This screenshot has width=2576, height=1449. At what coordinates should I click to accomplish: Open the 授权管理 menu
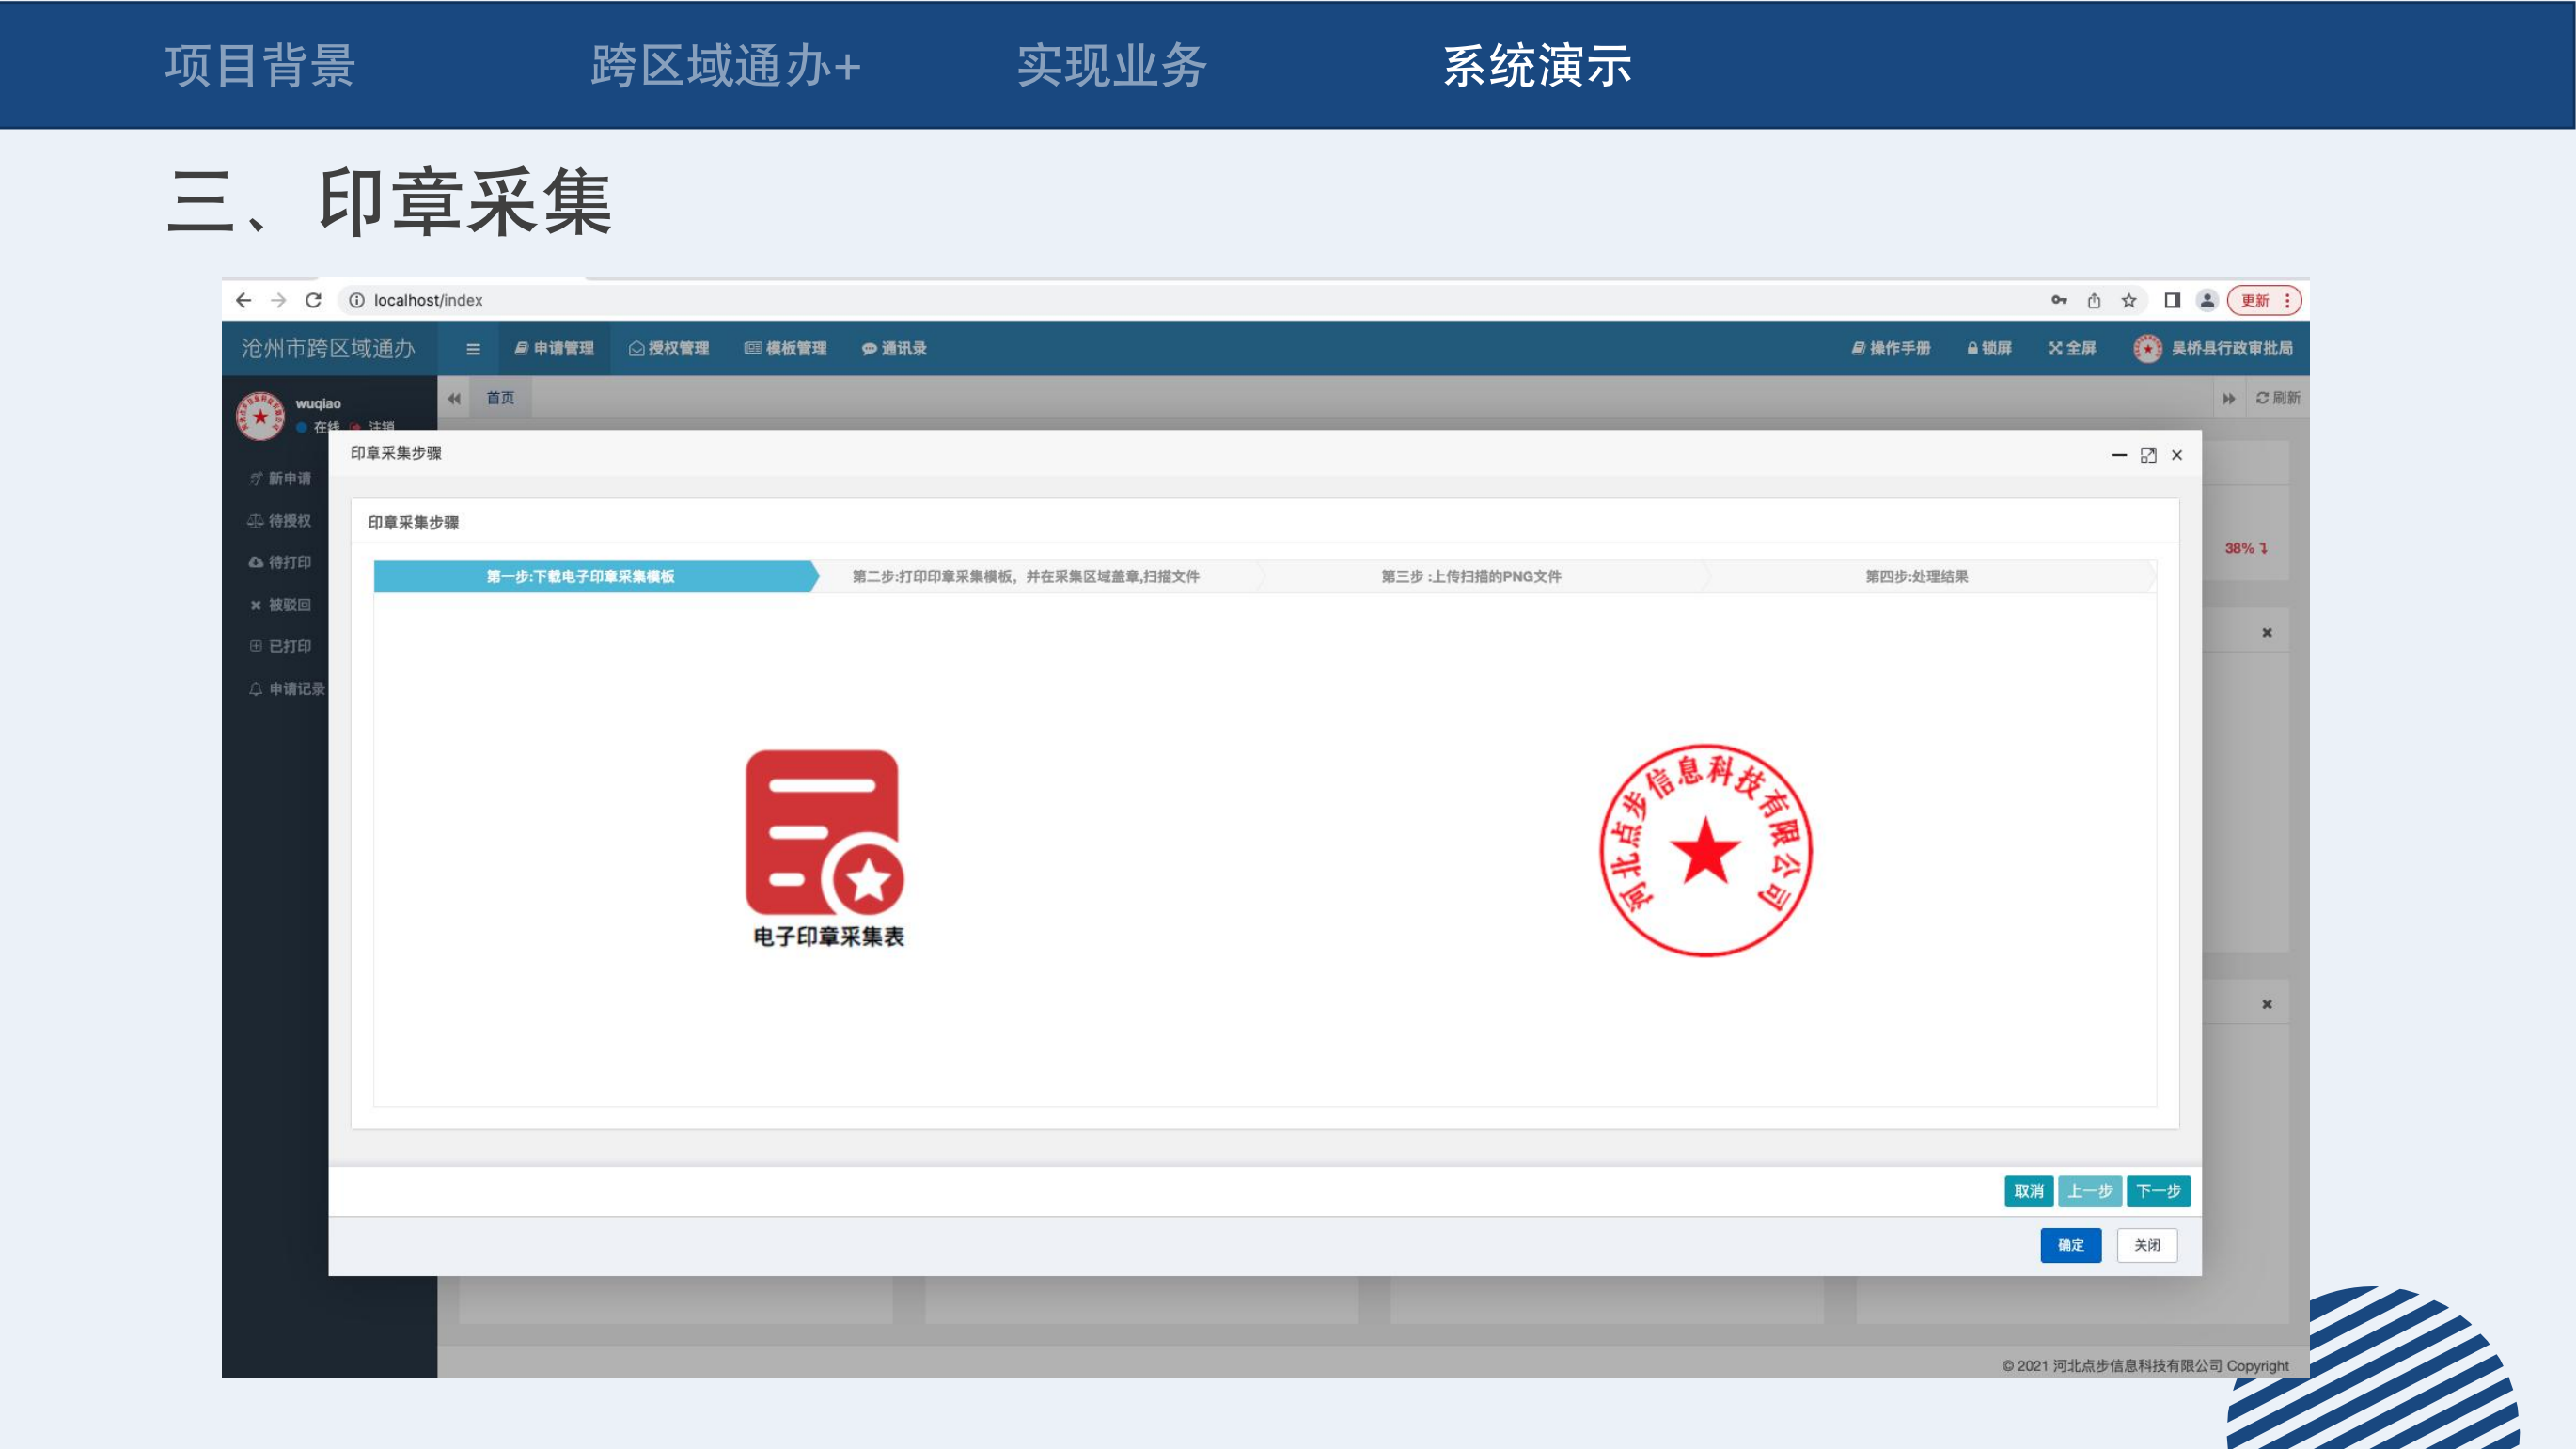(669, 348)
